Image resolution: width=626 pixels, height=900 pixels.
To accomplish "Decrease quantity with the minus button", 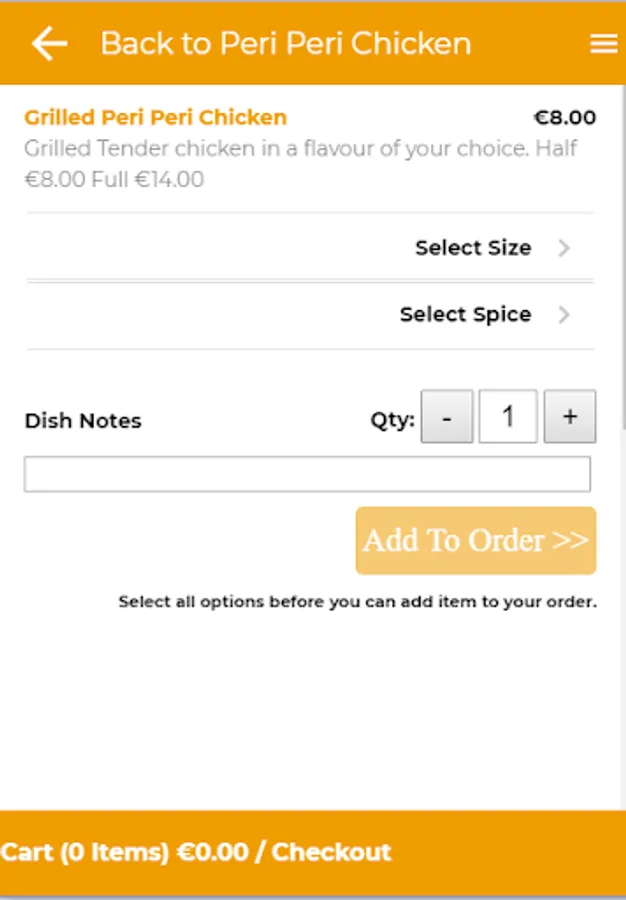I will point(446,417).
